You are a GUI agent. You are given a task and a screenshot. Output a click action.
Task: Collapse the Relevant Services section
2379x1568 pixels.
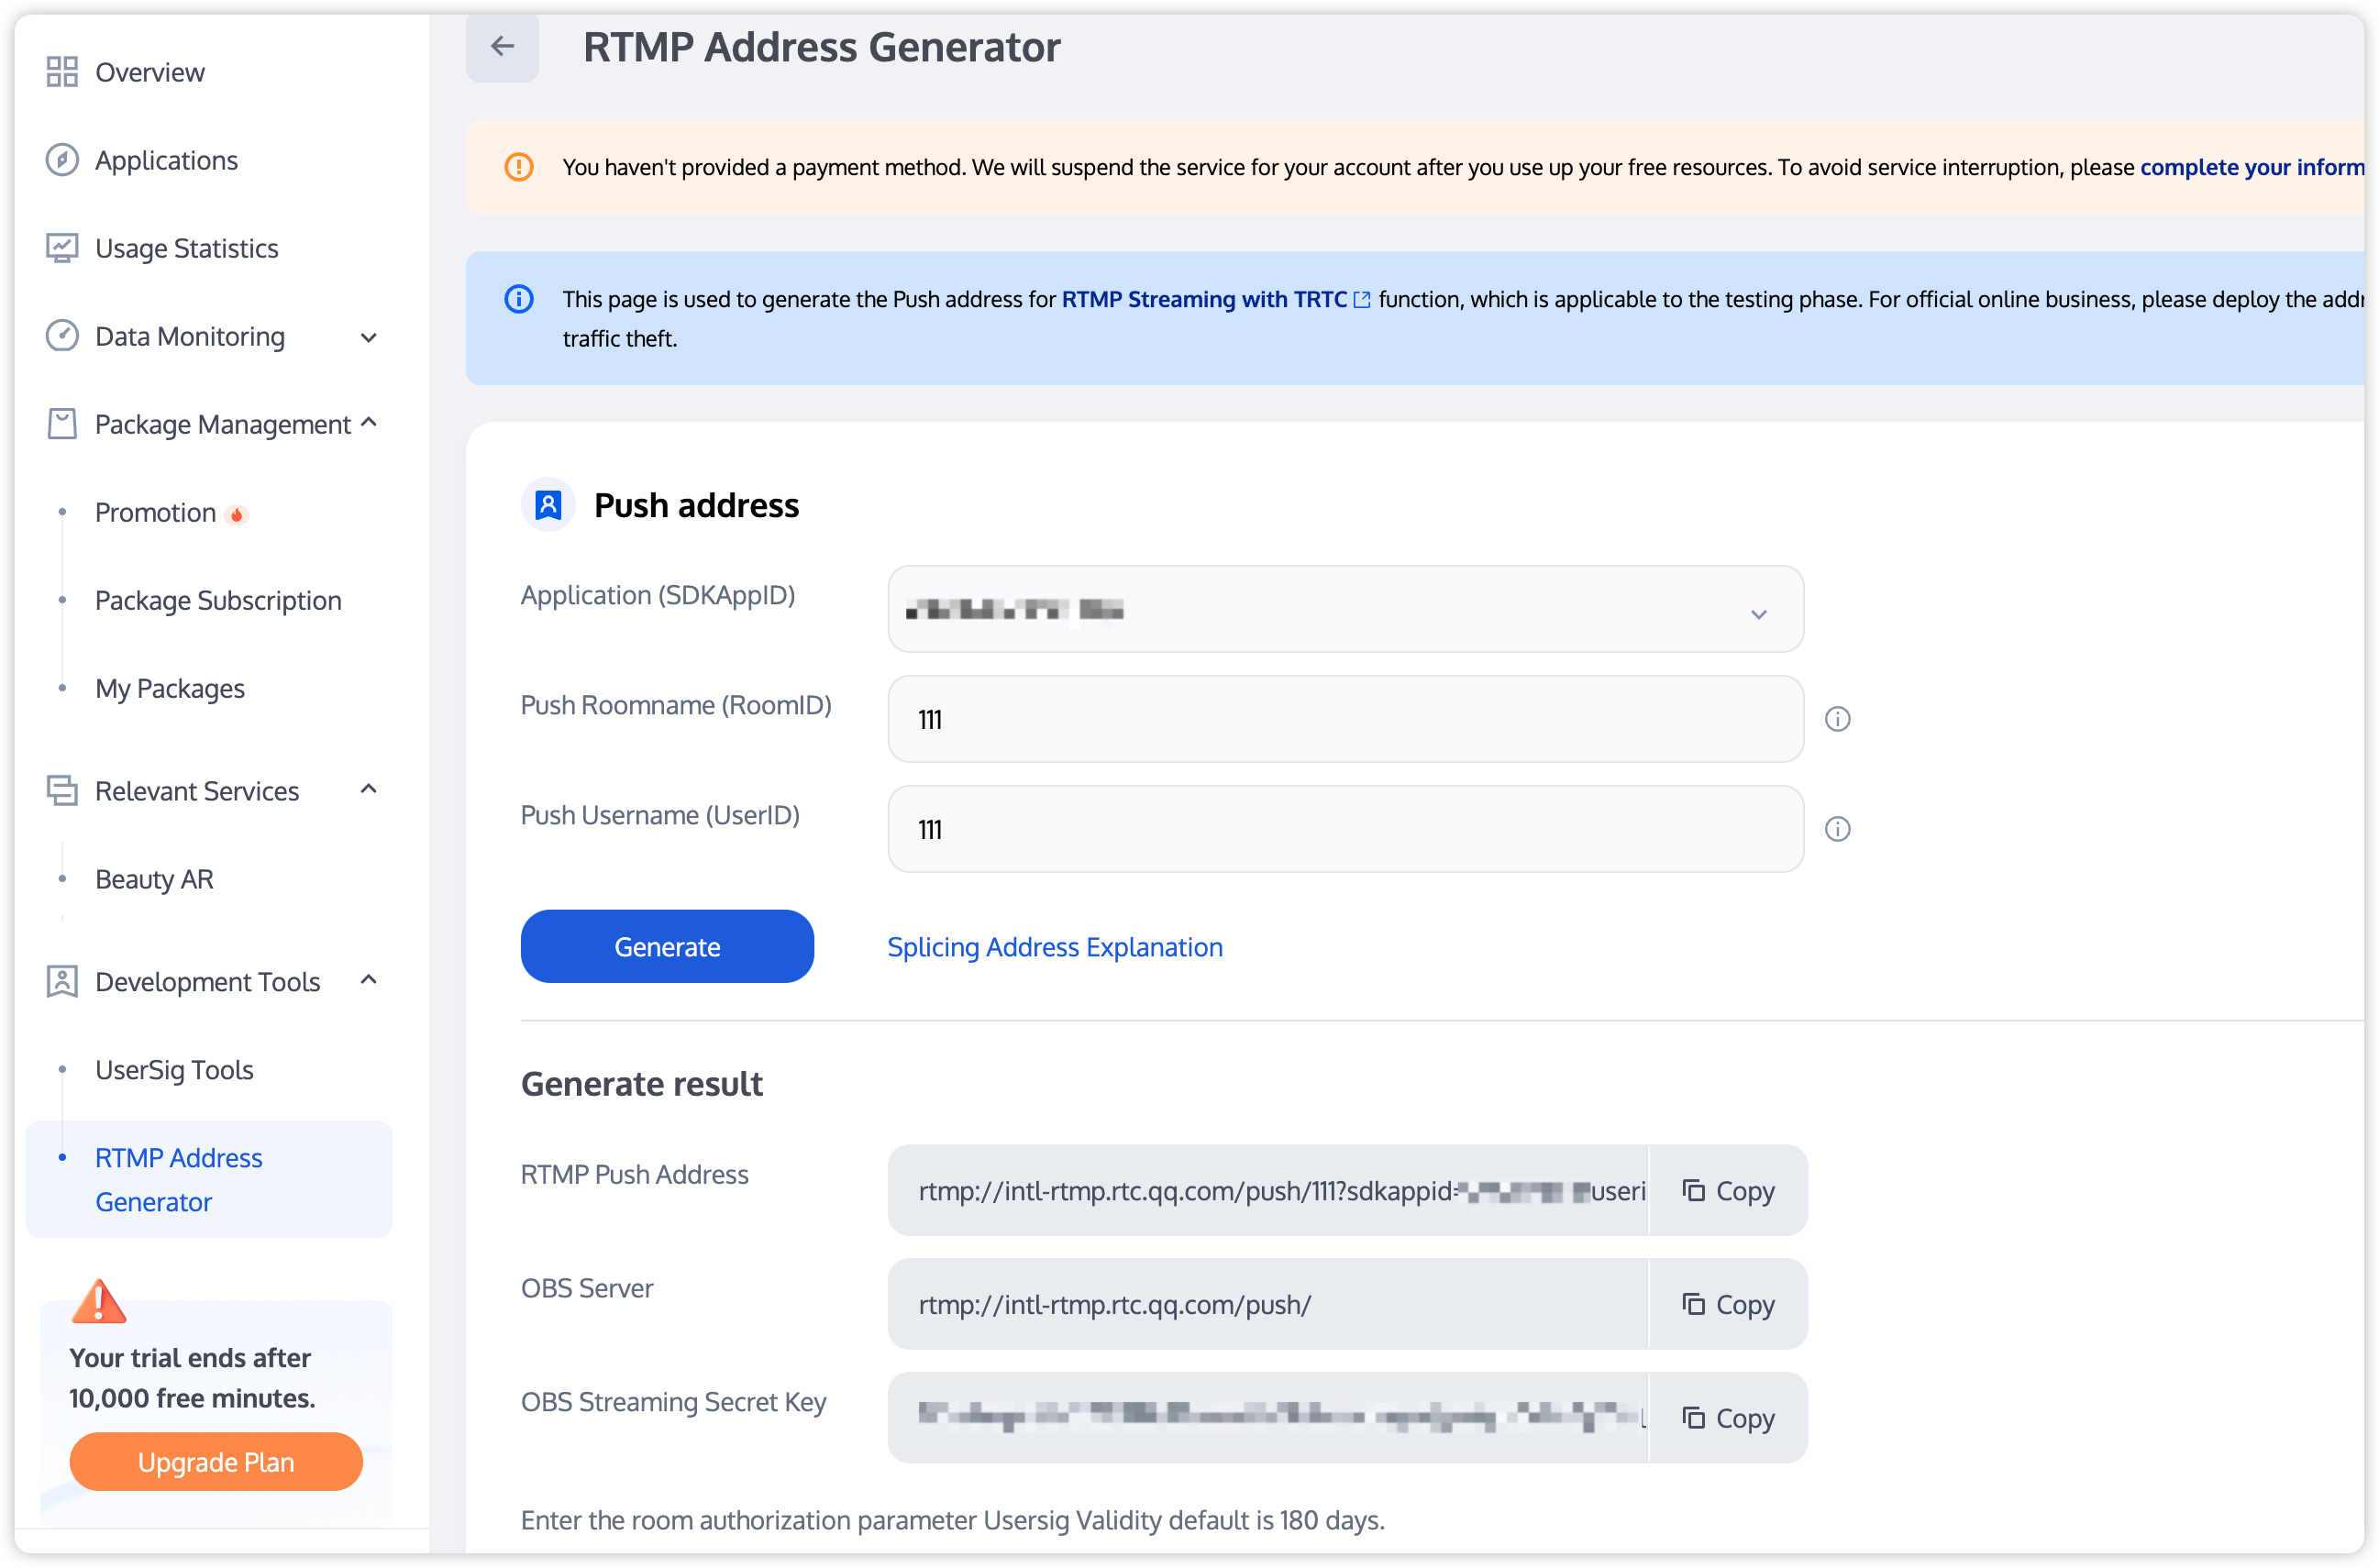(368, 790)
